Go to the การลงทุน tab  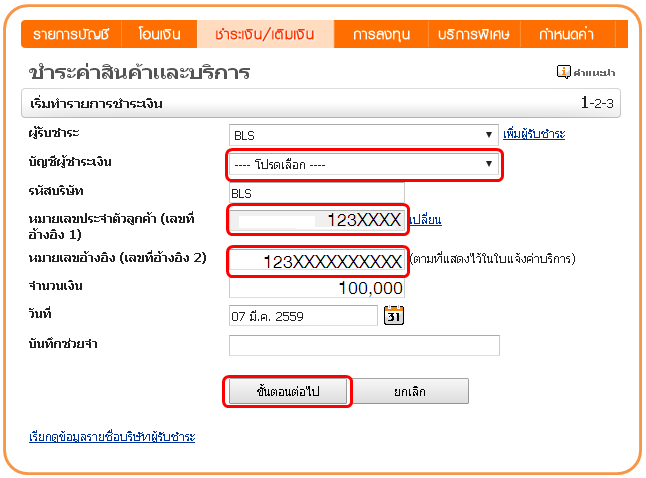click(x=381, y=34)
